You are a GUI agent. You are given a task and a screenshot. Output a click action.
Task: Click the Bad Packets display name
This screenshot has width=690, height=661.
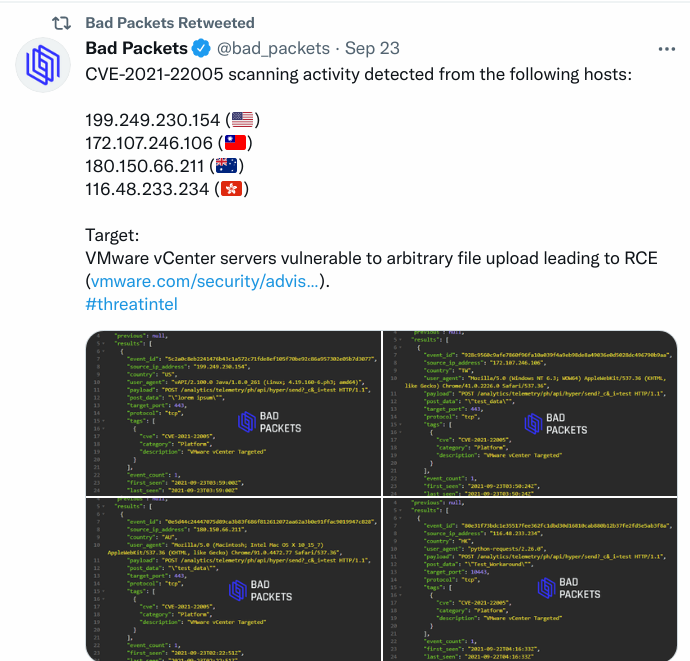point(136,48)
